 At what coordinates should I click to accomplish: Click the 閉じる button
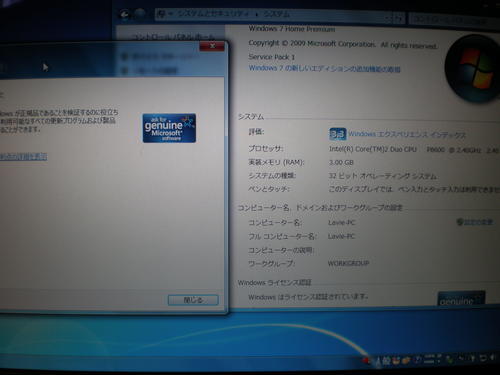tap(193, 300)
